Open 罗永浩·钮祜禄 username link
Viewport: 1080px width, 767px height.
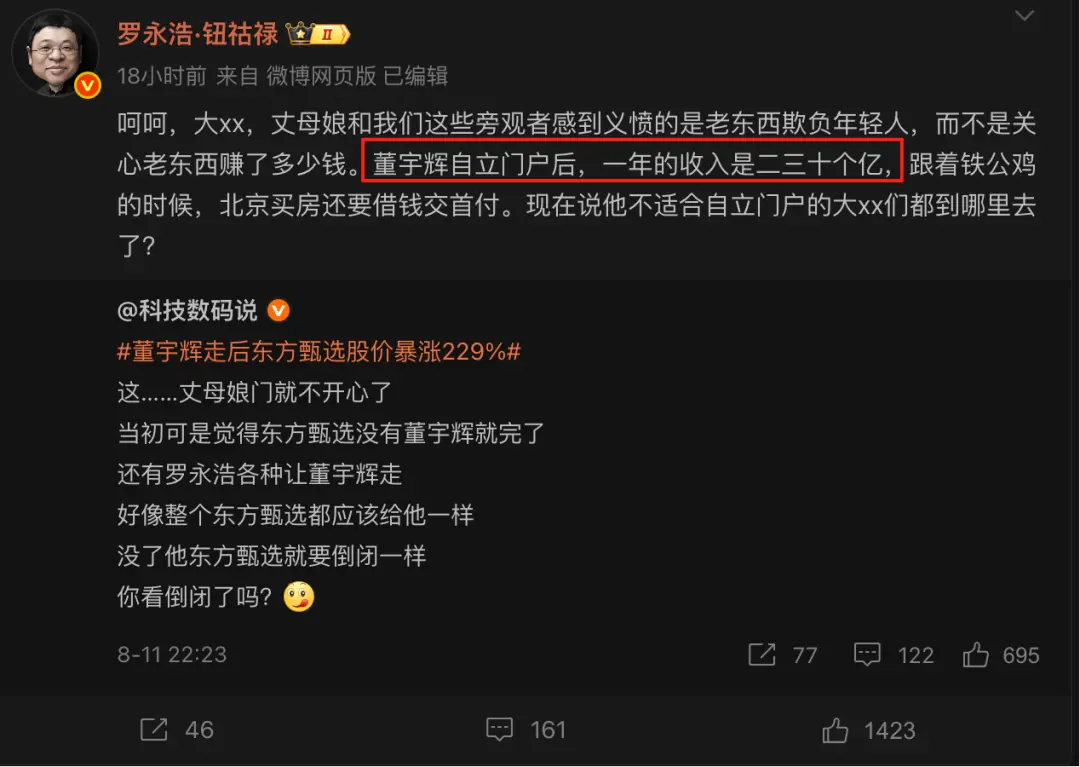point(198,34)
